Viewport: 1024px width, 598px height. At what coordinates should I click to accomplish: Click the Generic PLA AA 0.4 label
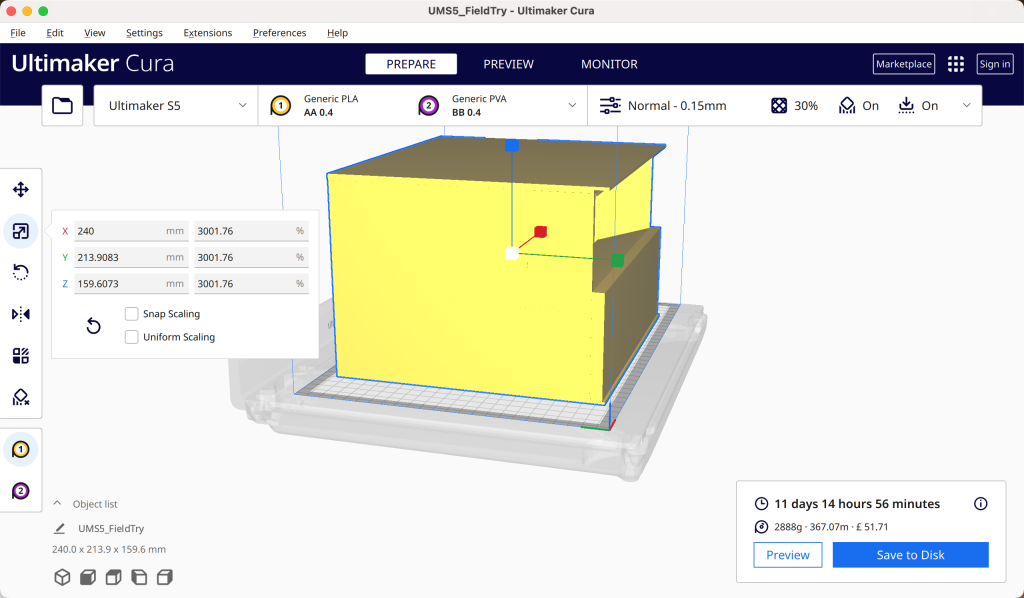(x=330, y=106)
